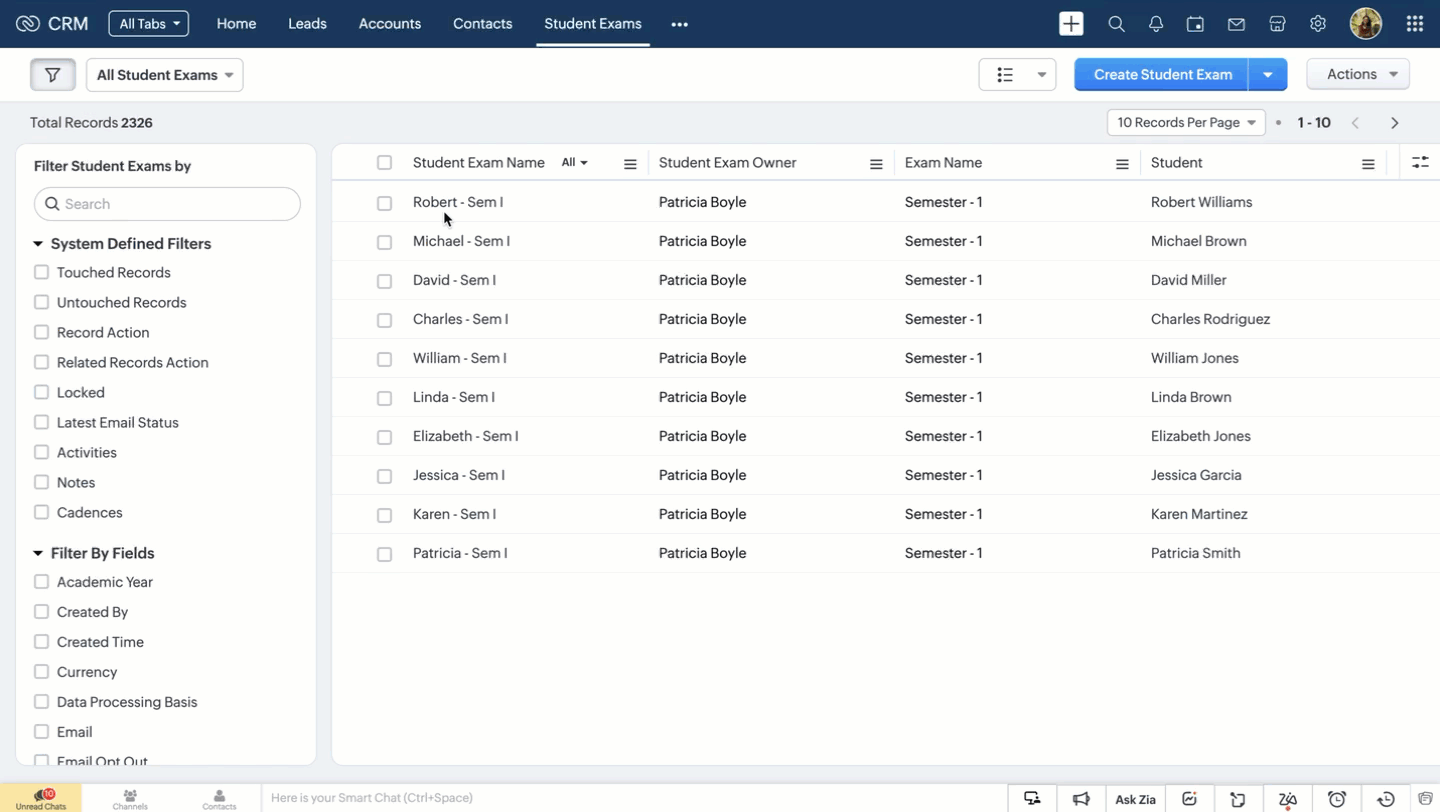The height and width of the screenshot is (812, 1440).
Task: Switch to the Contacts tab
Action: point(482,24)
